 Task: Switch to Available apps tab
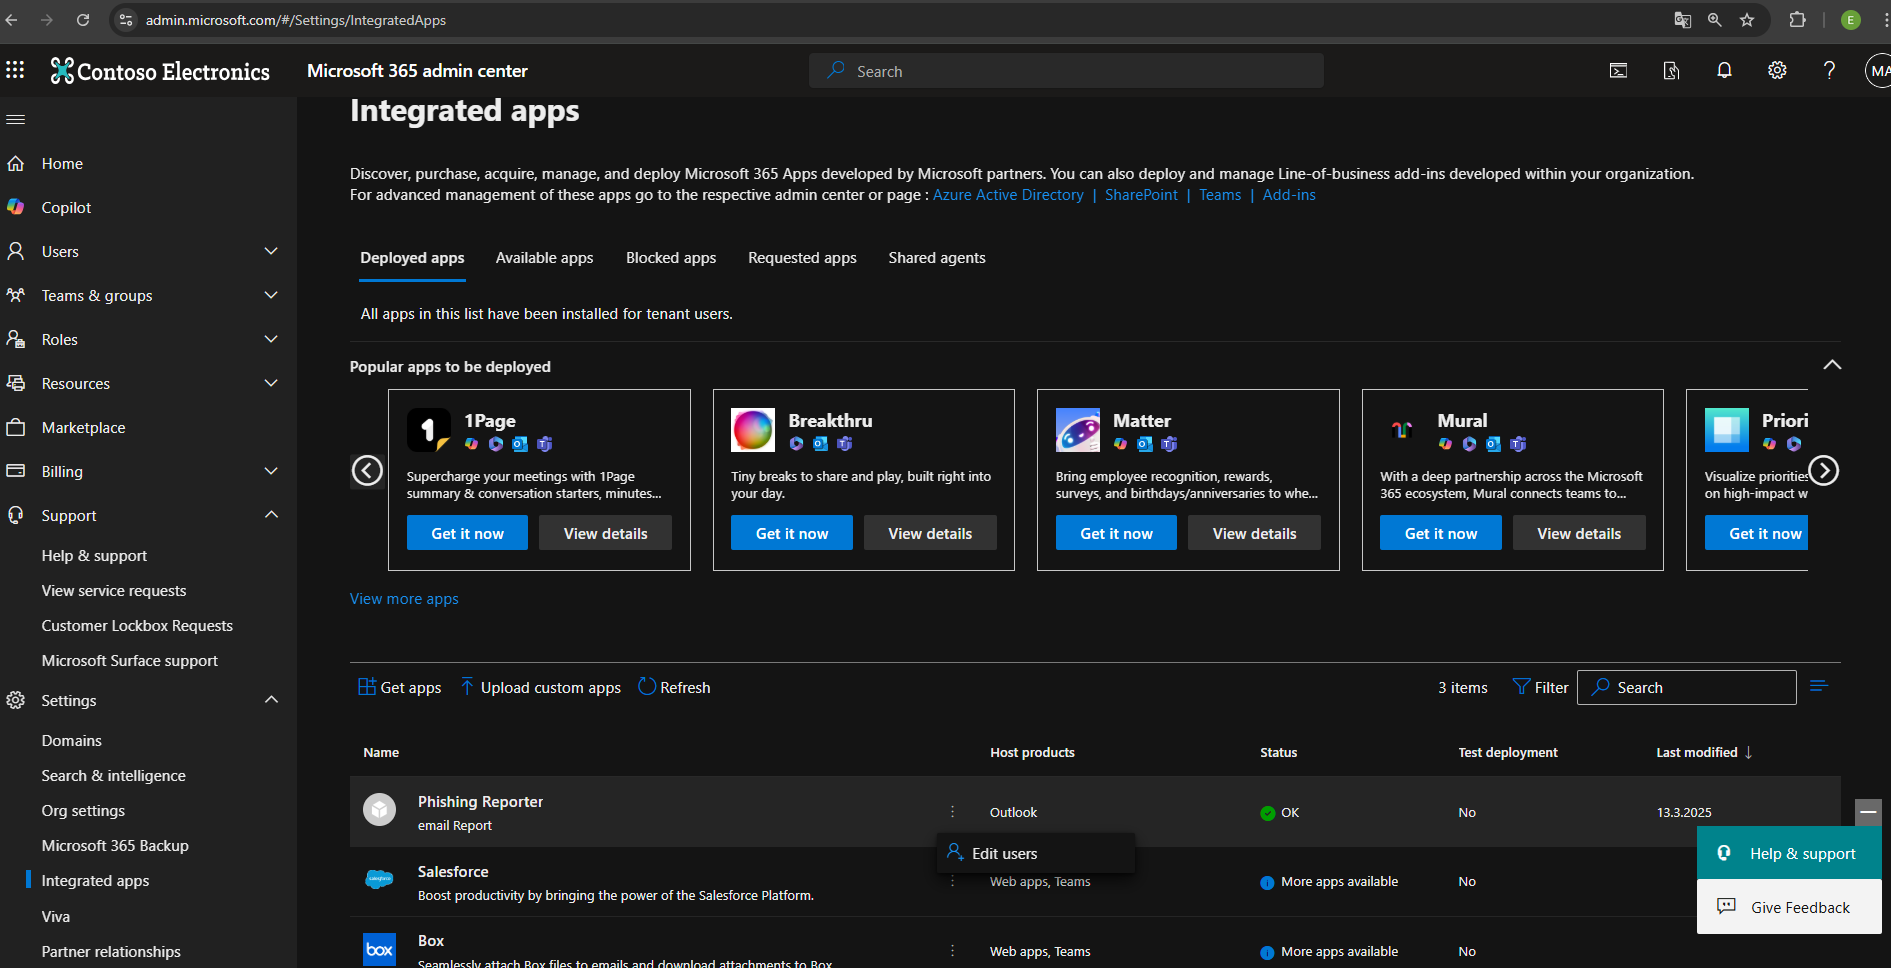coord(544,258)
